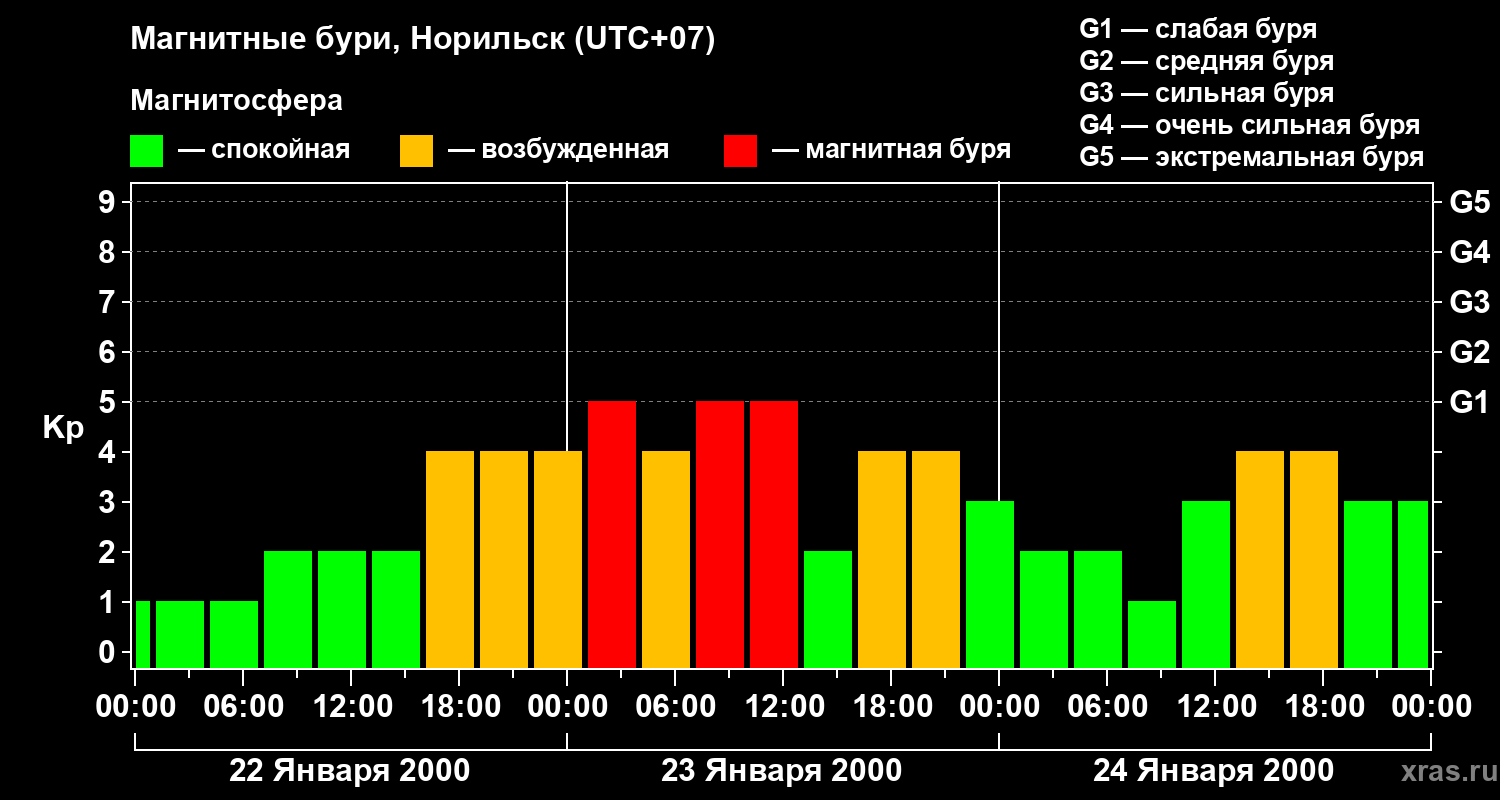Screen dimensions: 1500x800
Task: Click the first orange Kp 4 bar on 24 January
Action: [1260, 559]
